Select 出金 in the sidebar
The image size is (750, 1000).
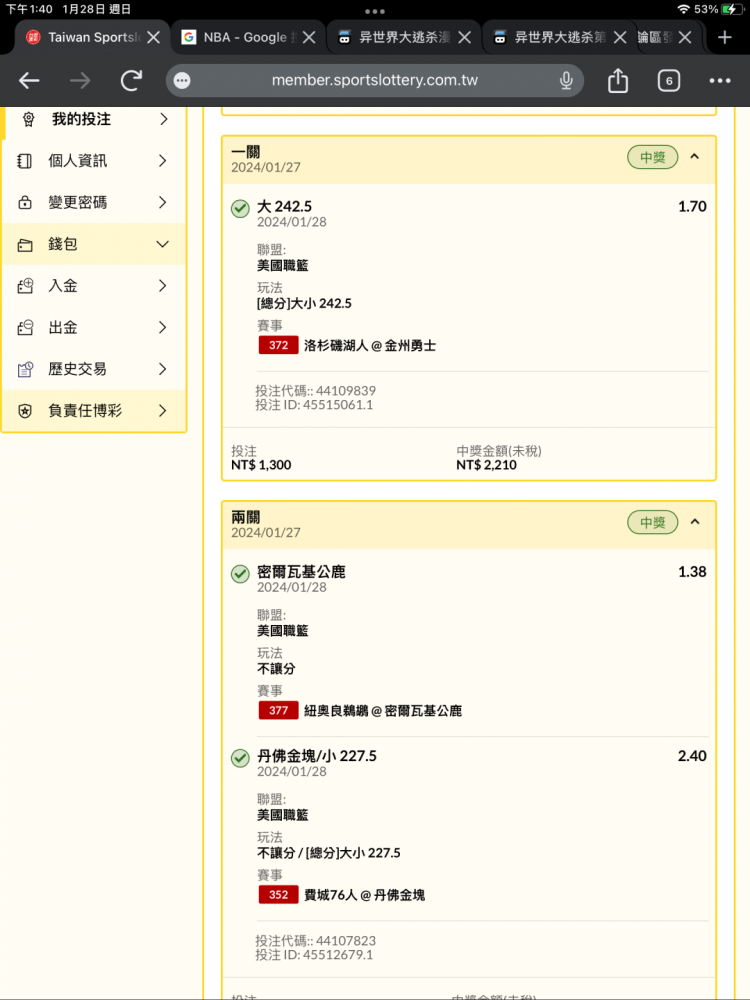click(94, 327)
